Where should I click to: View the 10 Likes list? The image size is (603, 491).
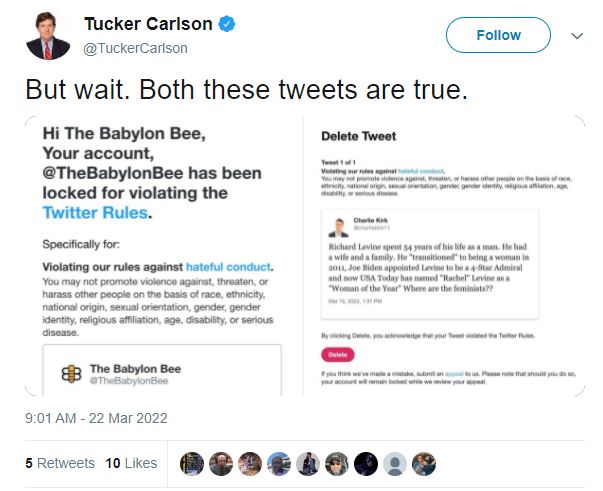pos(132,463)
